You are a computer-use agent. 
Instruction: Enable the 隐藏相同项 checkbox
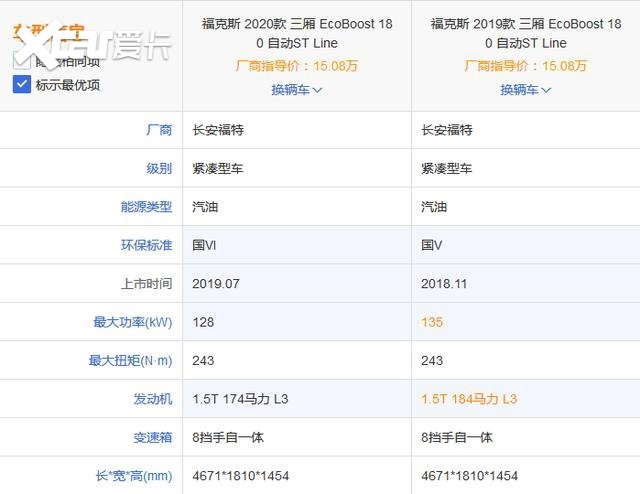coord(22,62)
